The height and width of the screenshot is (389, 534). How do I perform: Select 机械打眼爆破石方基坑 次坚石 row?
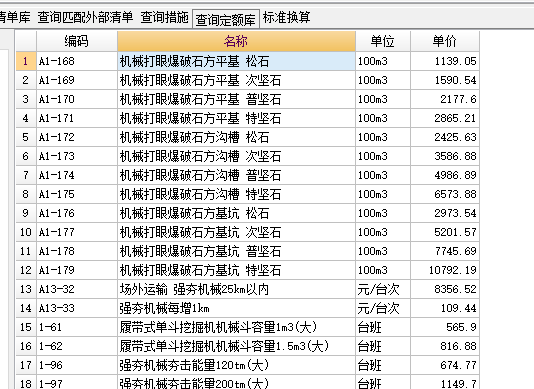click(236, 232)
